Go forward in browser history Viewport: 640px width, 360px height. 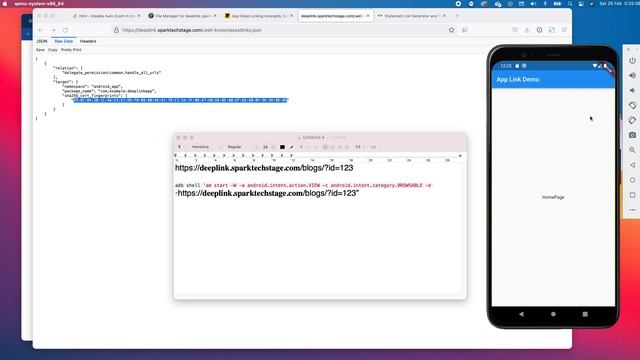coord(53,30)
